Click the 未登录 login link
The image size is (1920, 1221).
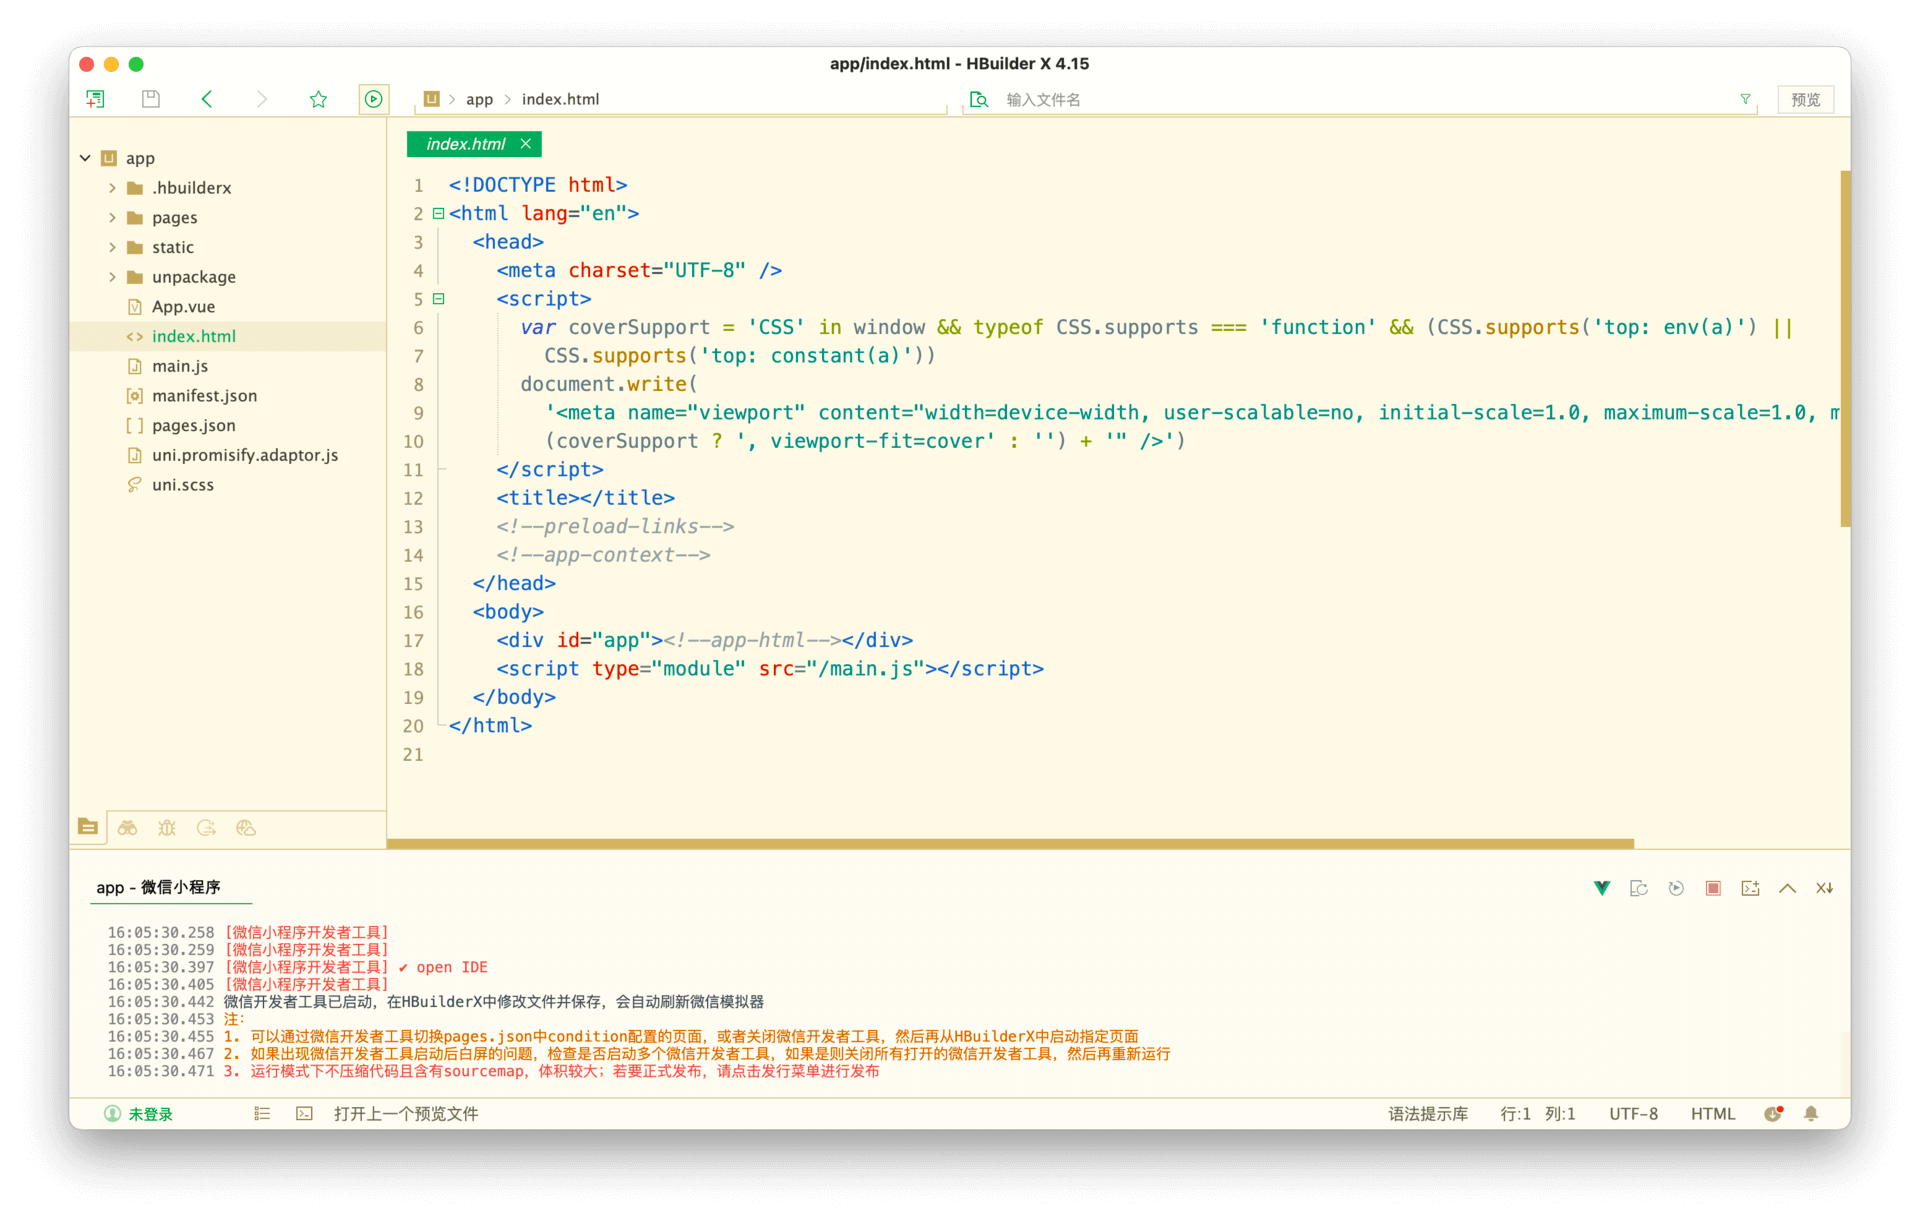pos(150,1114)
